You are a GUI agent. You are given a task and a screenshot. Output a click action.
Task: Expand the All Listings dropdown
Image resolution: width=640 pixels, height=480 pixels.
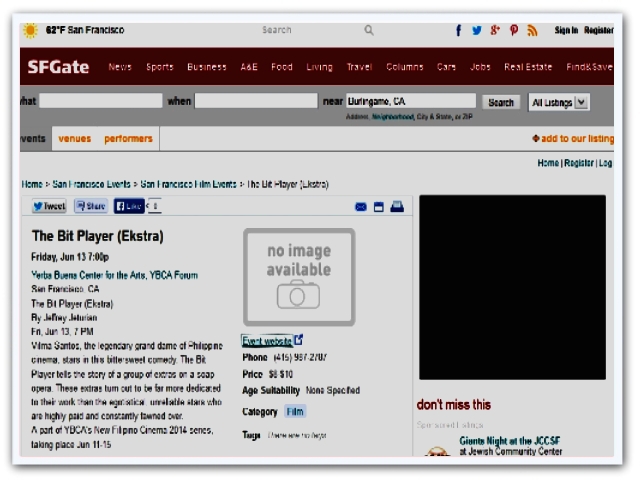(x=559, y=102)
